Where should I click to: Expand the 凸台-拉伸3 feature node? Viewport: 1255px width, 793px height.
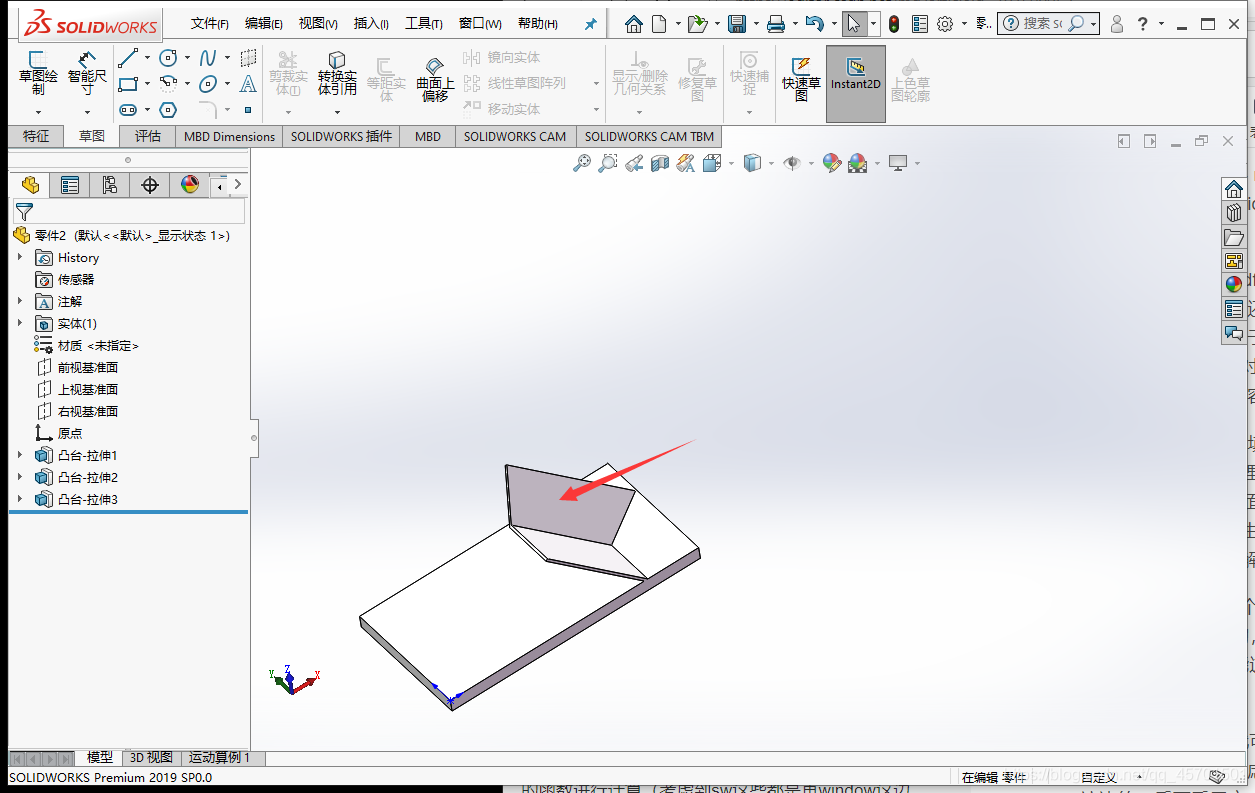(x=20, y=499)
